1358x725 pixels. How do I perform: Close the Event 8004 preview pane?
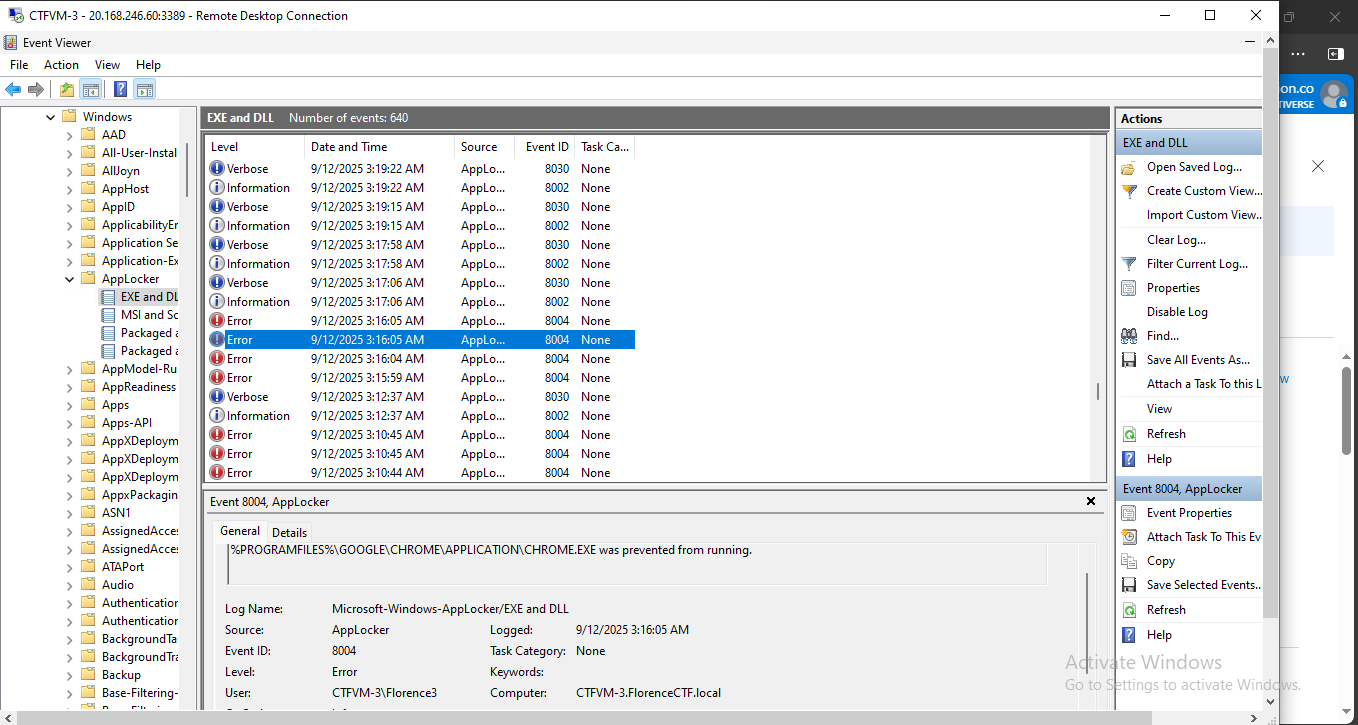[x=1091, y=501]
